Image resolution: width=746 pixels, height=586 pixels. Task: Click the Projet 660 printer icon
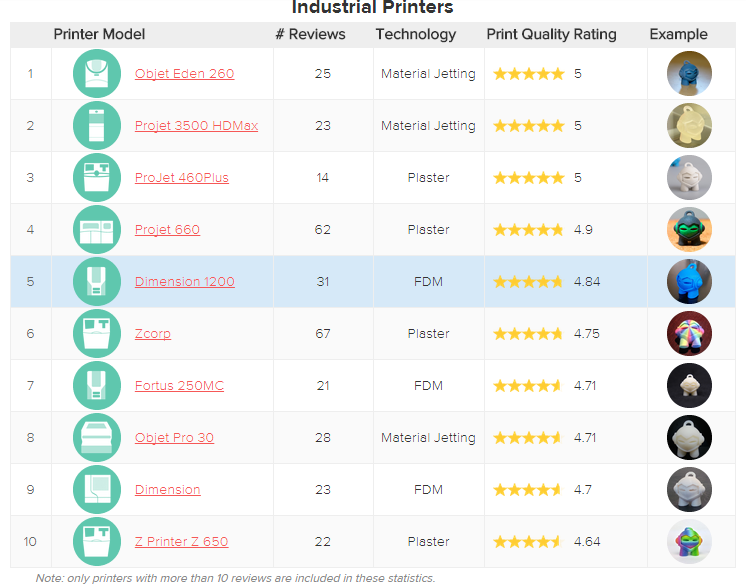point(97,230)
